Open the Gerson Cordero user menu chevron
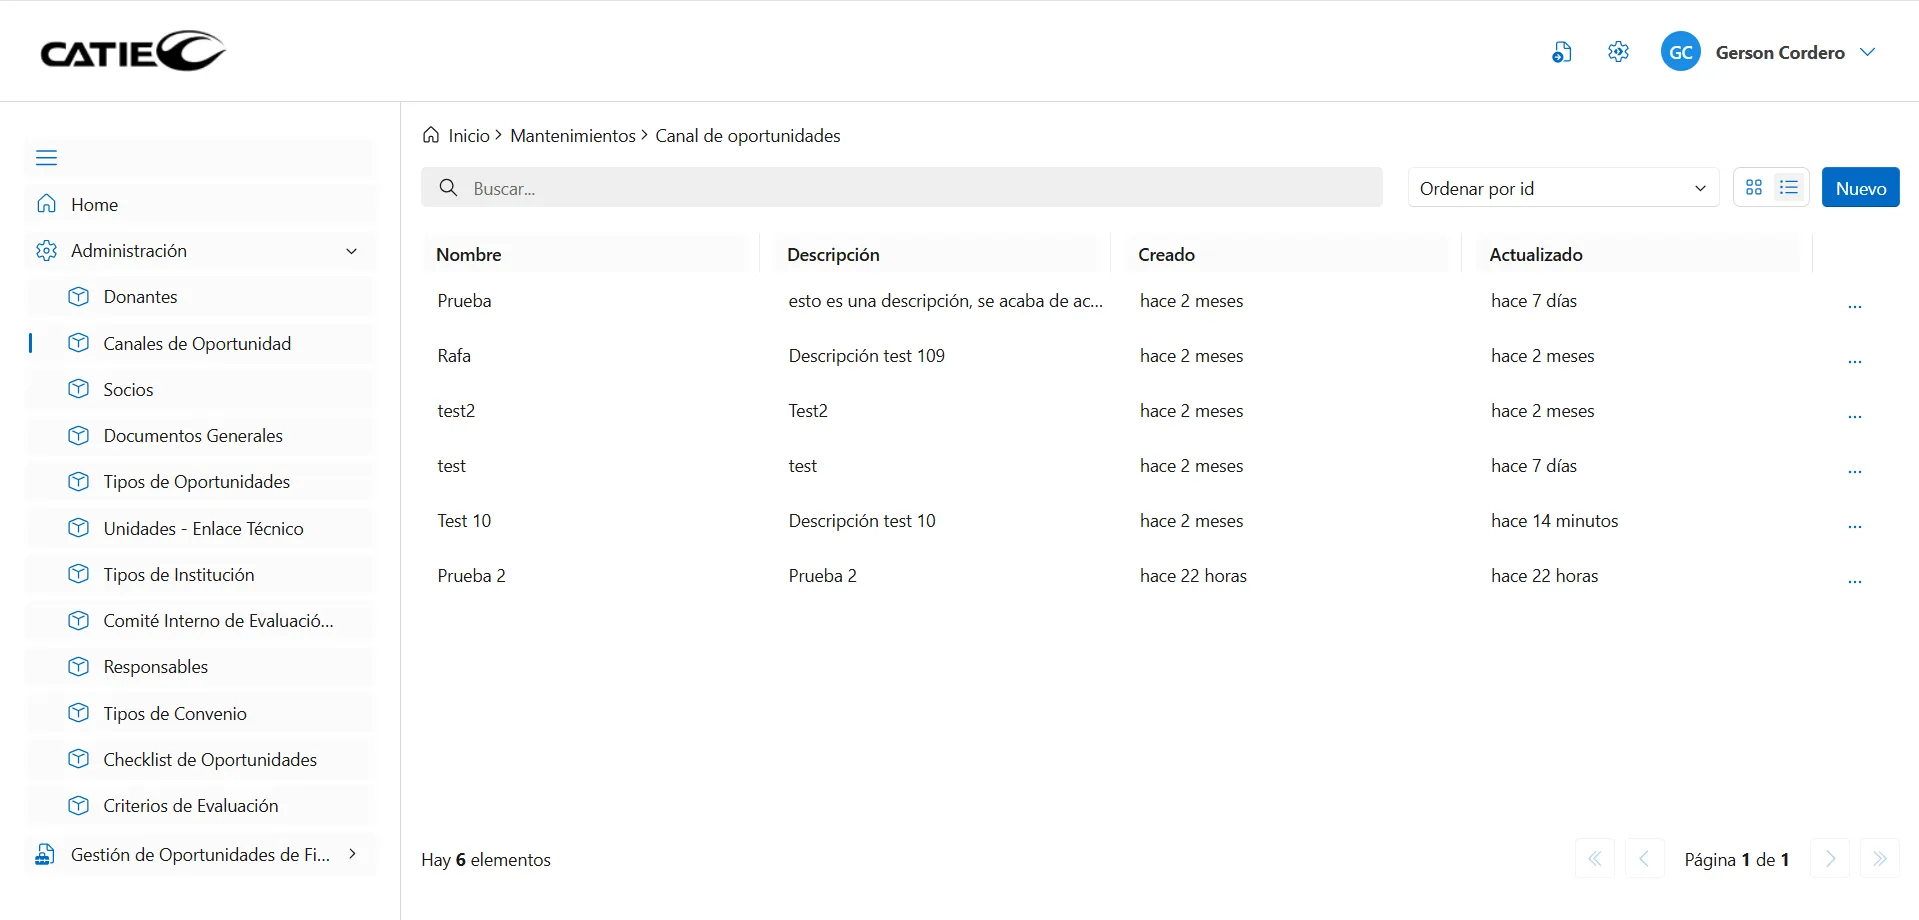This screenshot has height=920, width=1919. pos(1867,52)
